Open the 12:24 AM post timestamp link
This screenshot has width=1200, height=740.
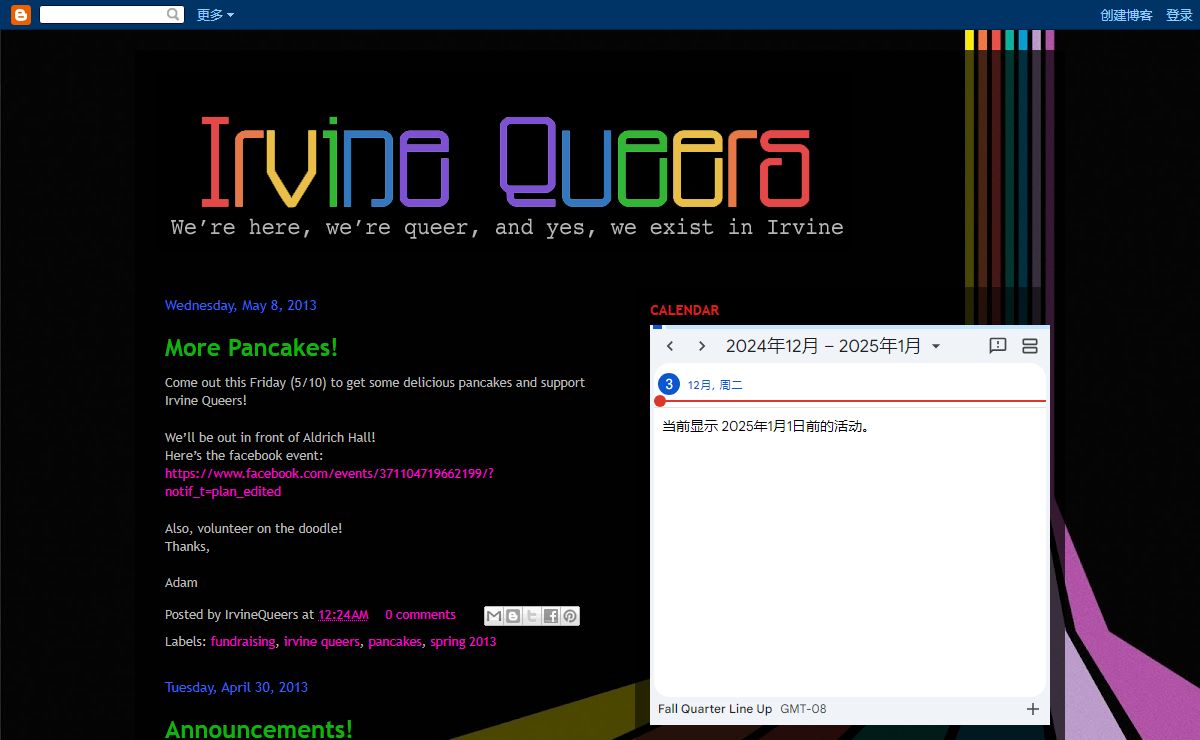point(343,615)
